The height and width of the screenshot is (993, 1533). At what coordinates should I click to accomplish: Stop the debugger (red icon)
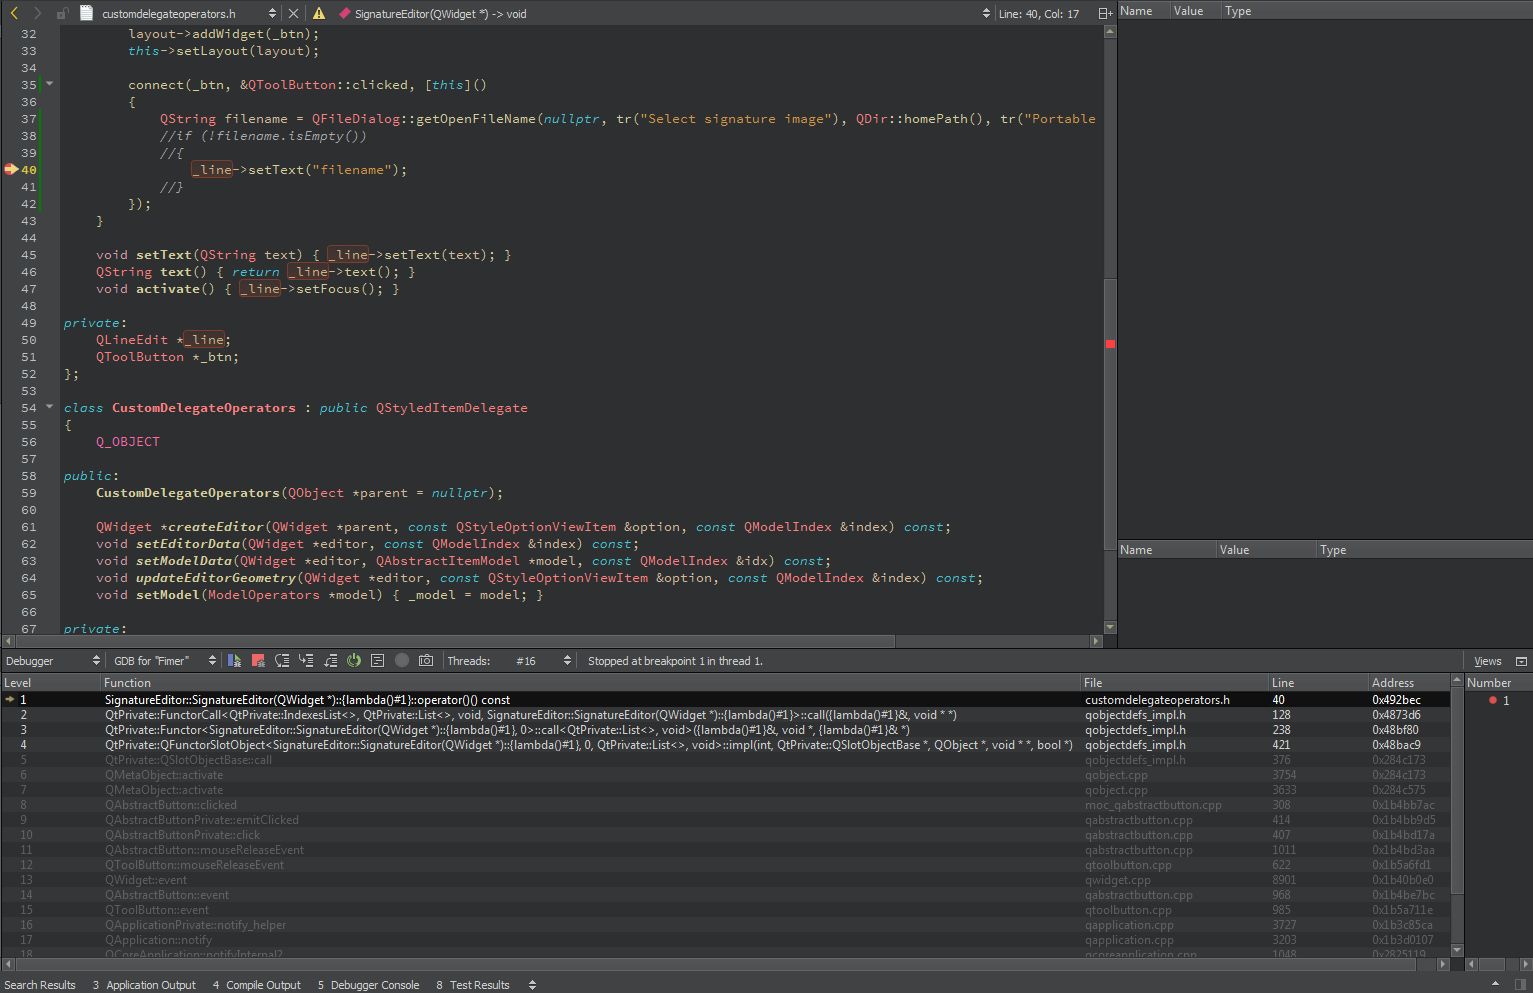pyautogui.click(x=258, y=660)
